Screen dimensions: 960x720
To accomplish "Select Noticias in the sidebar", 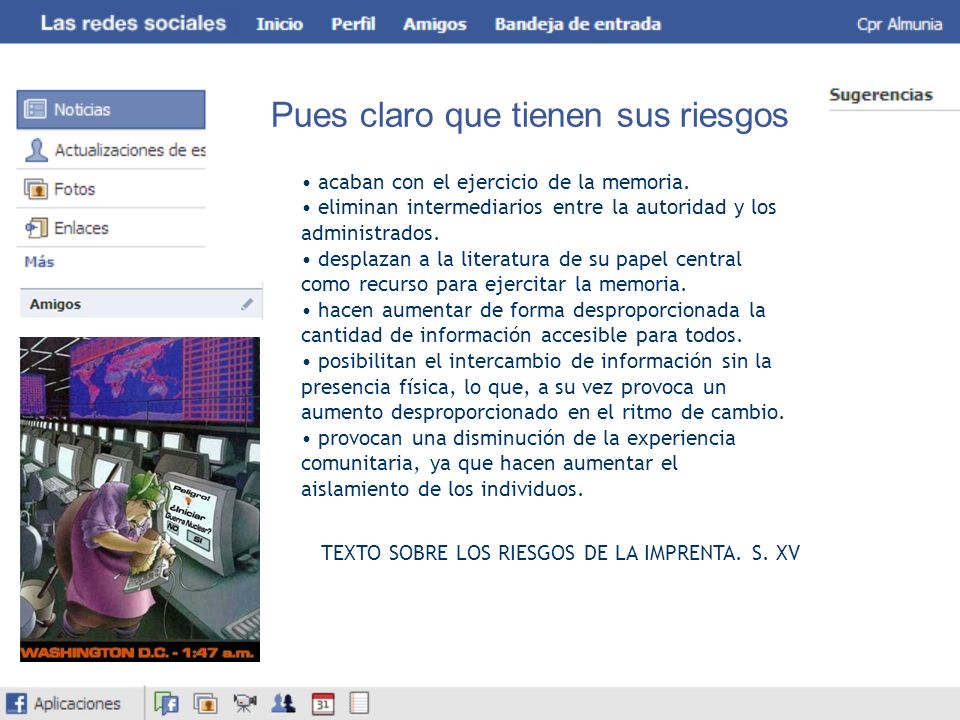I will coord(111,110).
